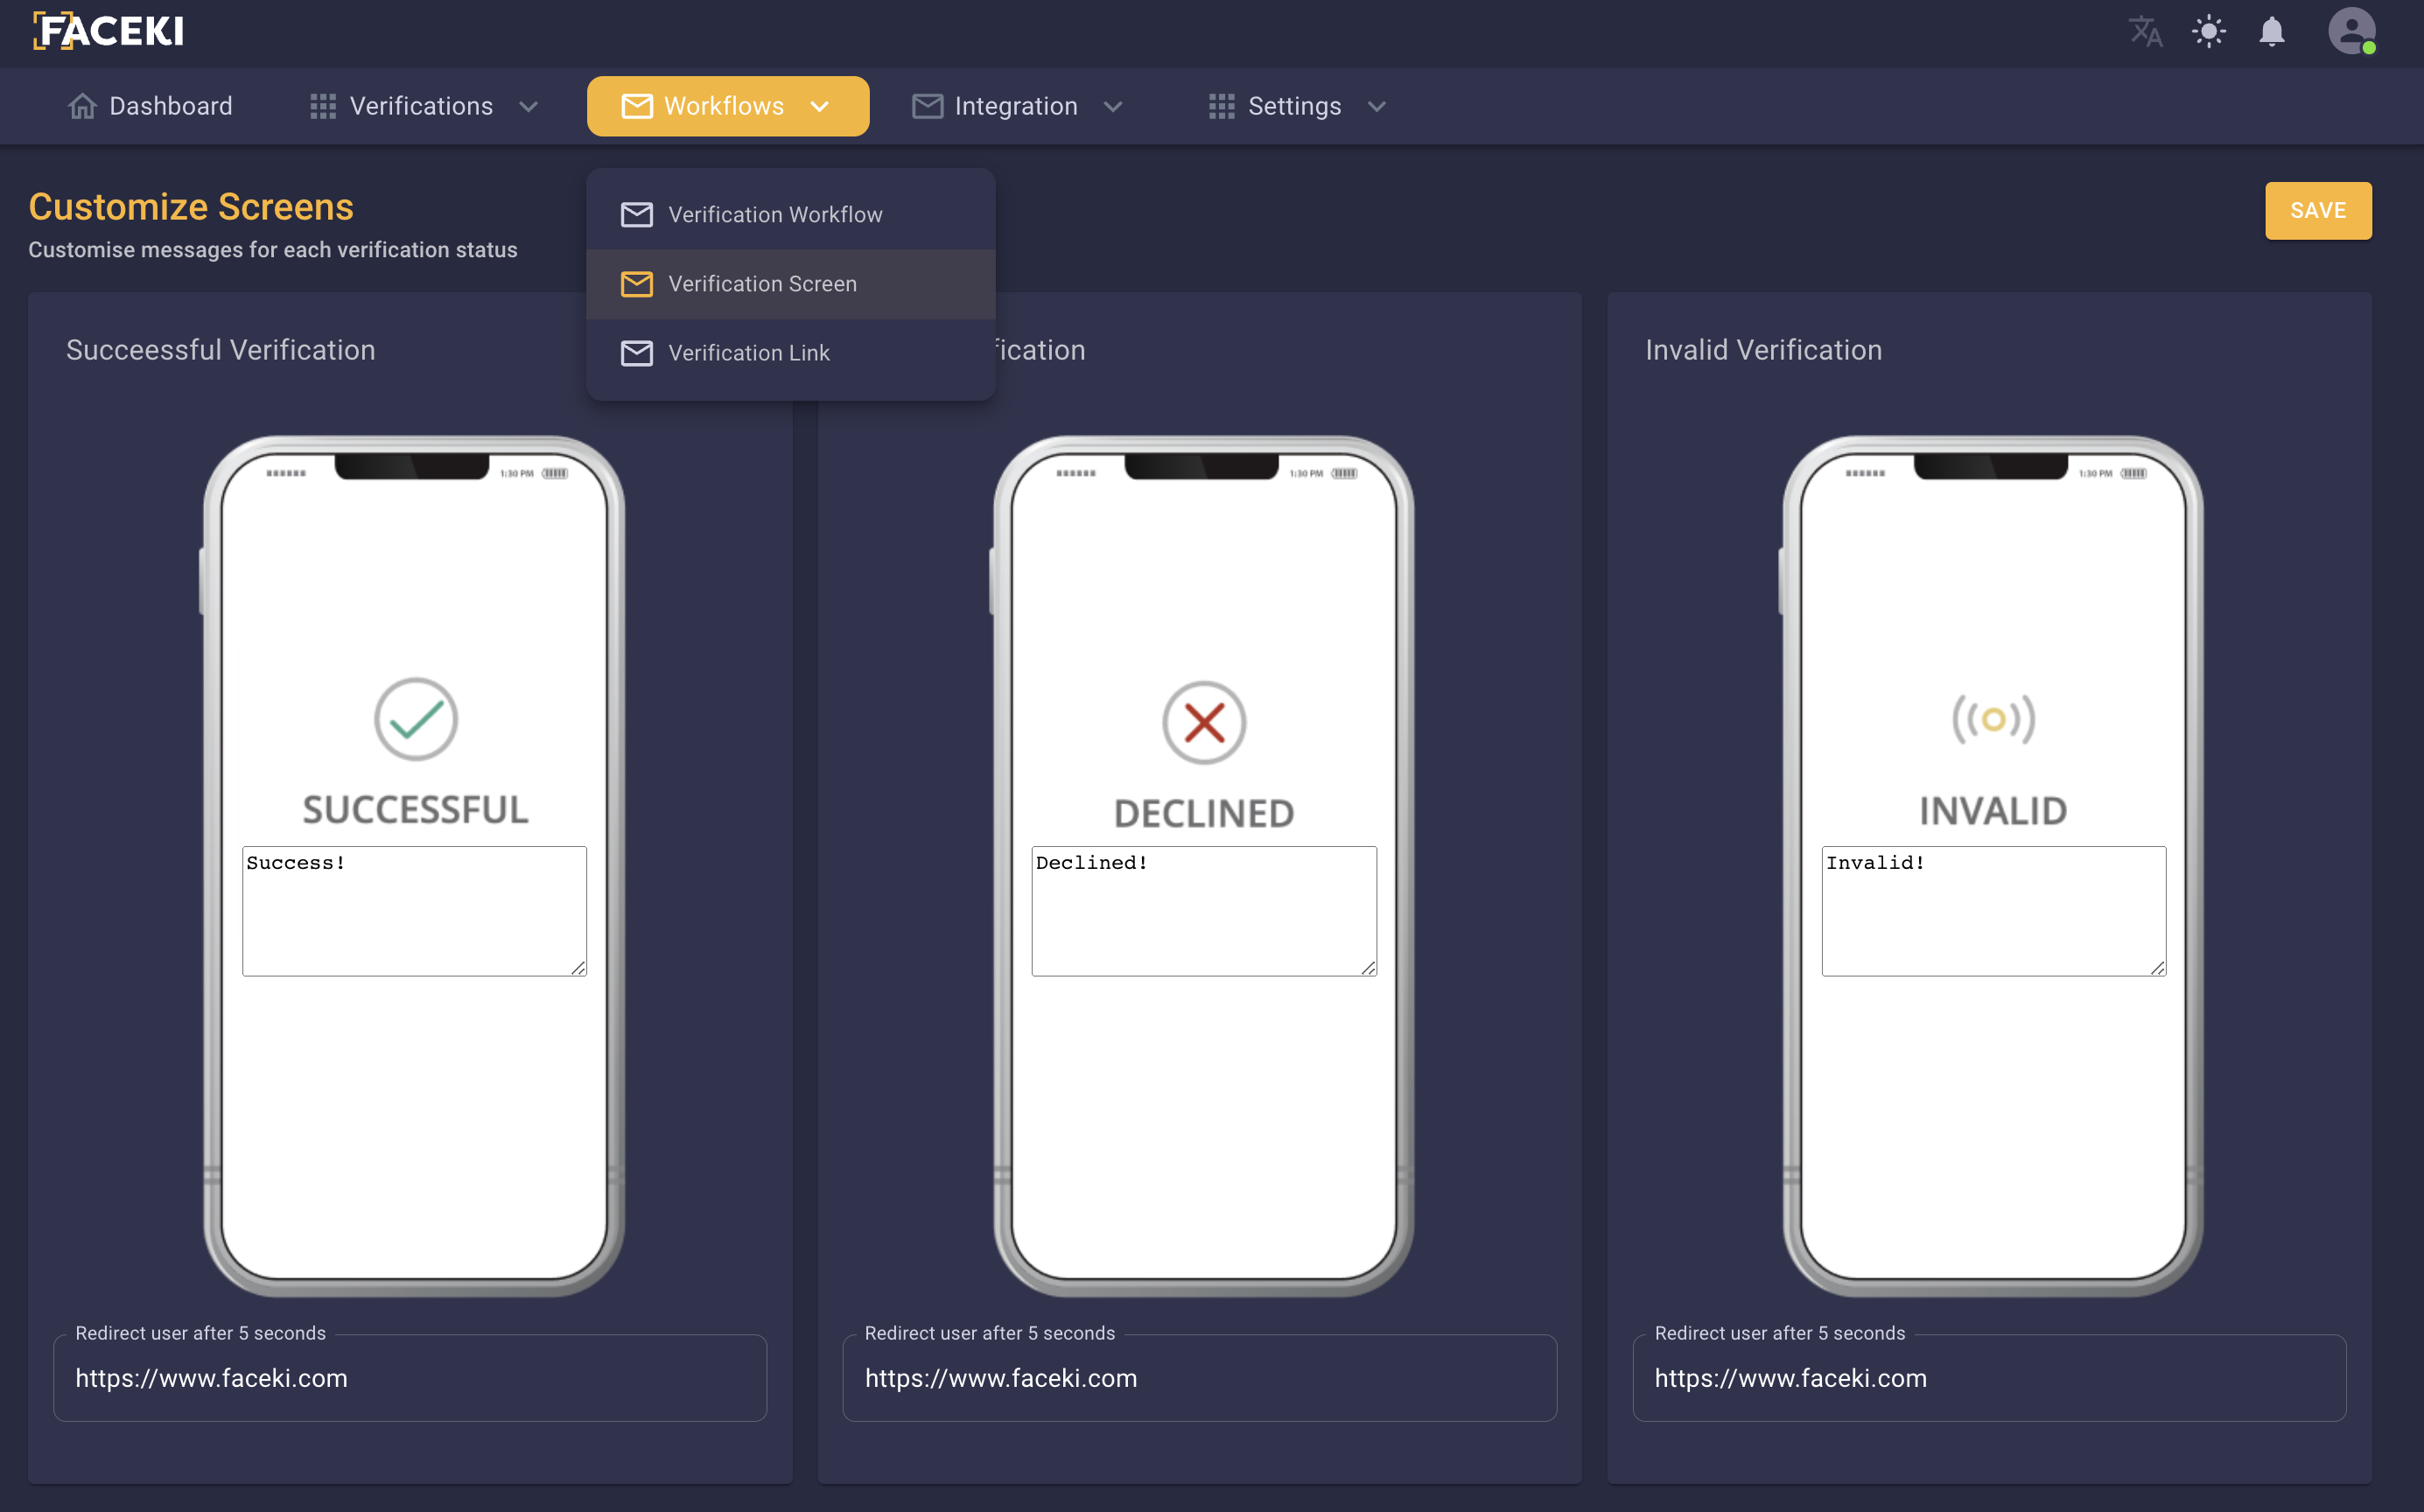This screenshot has height=1512, width=2424.
Task: Expand the Integration dropdown chevron
Action: (x=1113, y=106)
